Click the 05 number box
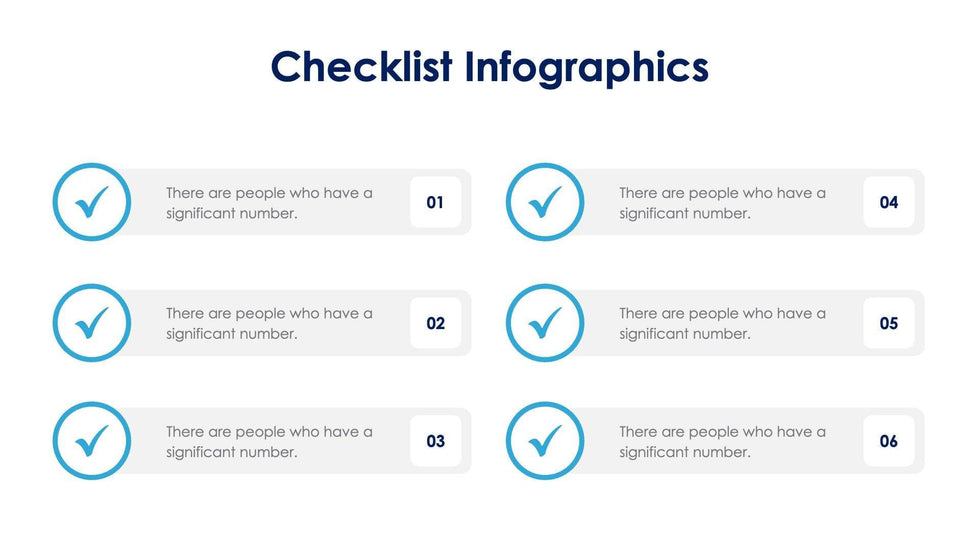980x551 pixels. pyautogui.click(x=889, y=323)
